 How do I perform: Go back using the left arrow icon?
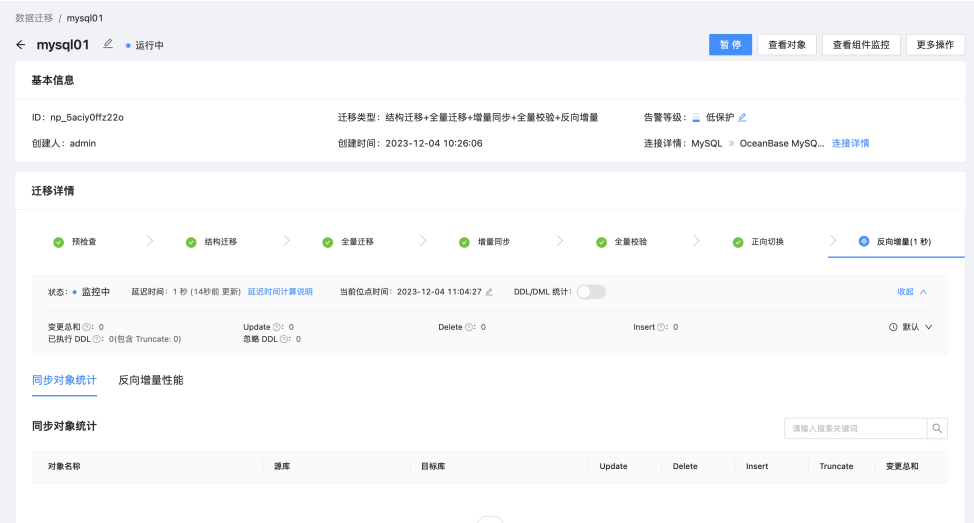pyautogui.click(x=20, y=45)
